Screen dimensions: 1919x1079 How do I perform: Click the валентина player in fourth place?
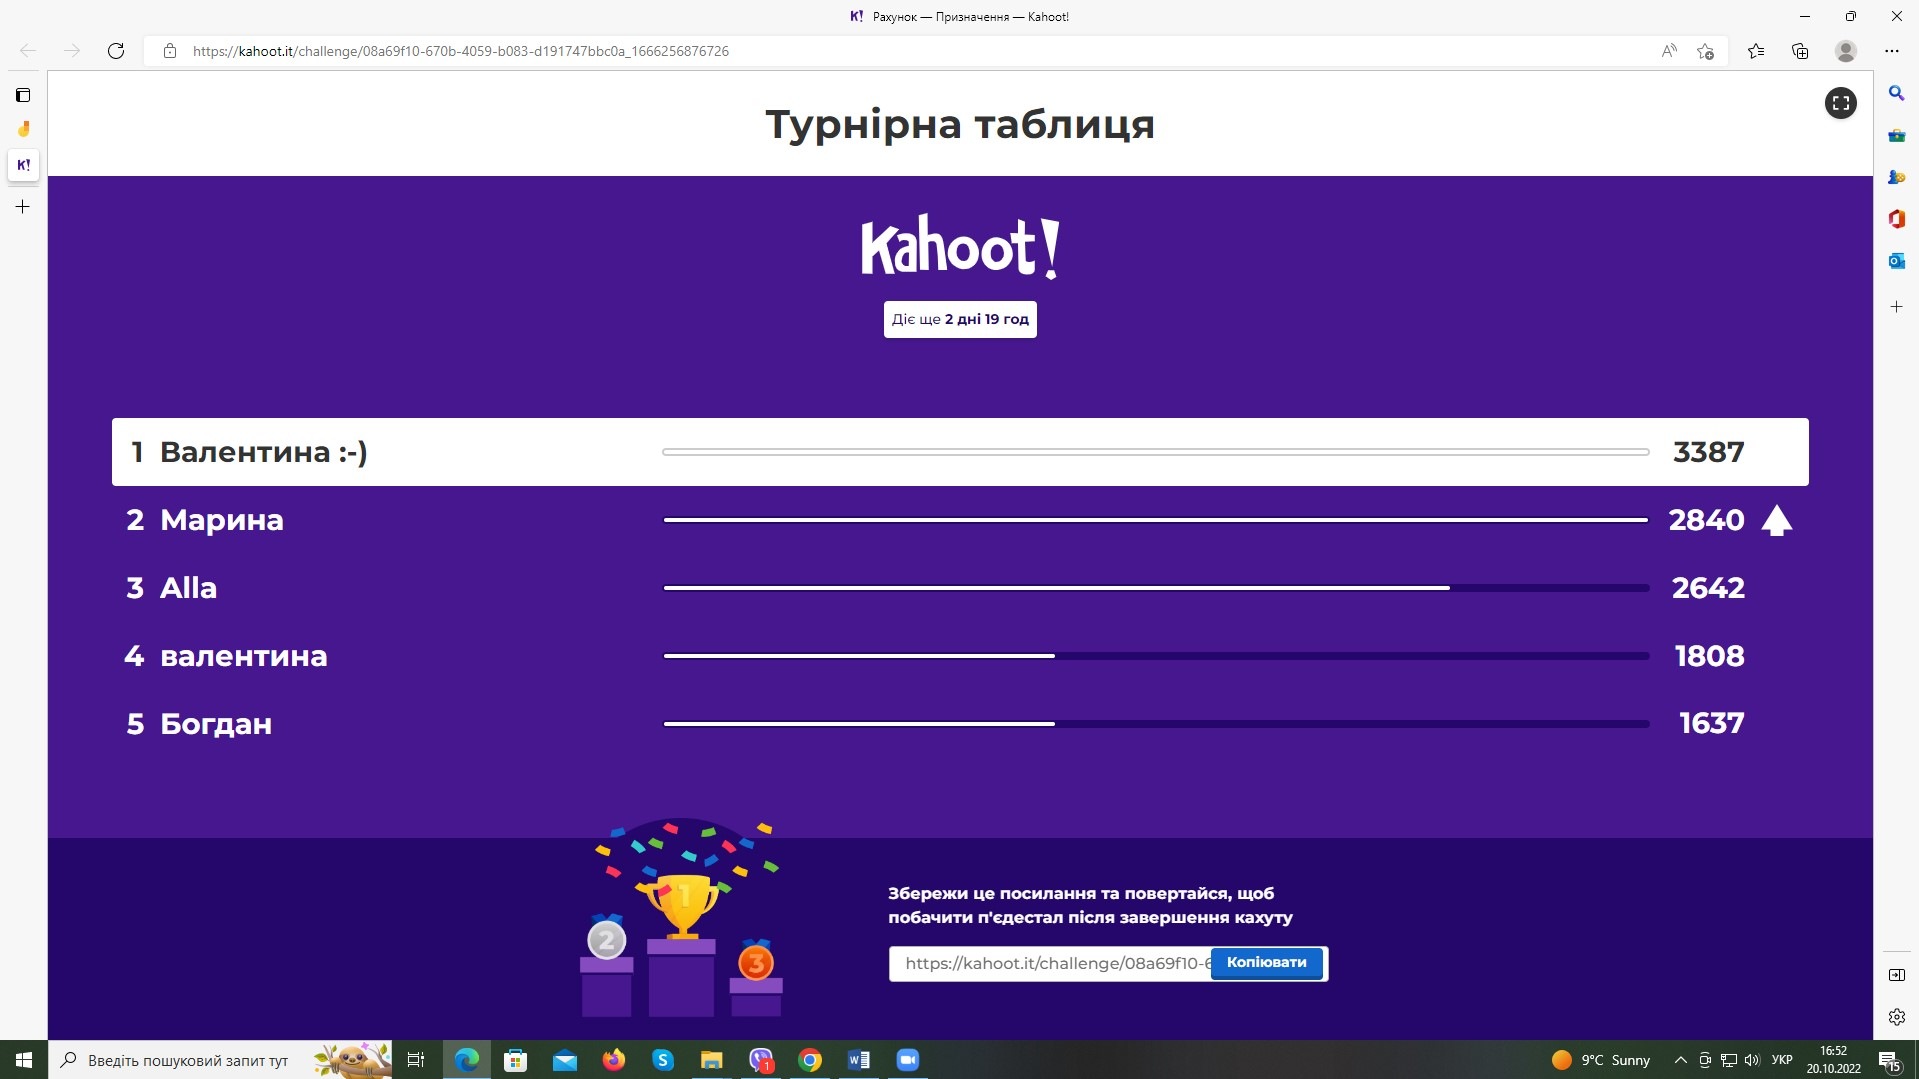pos(244,656)
